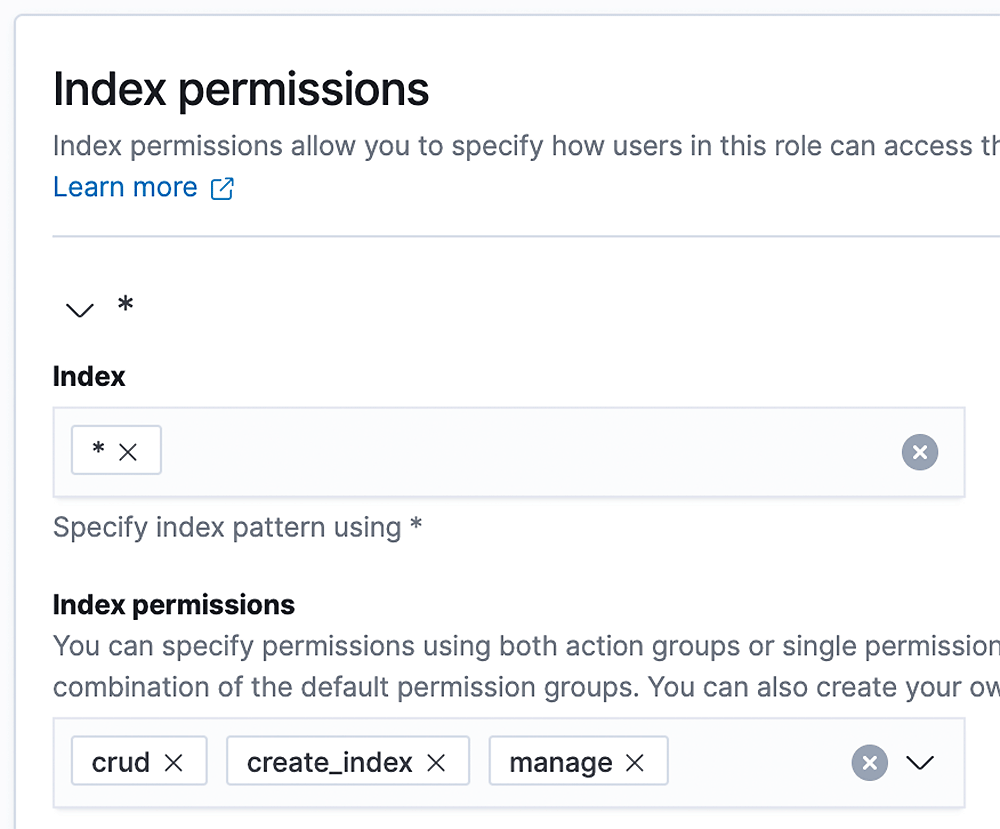The height and width of the screenshot is (829, 1000).
Task: Remove the * index pattern chip
Action: (x=128, y=452)
